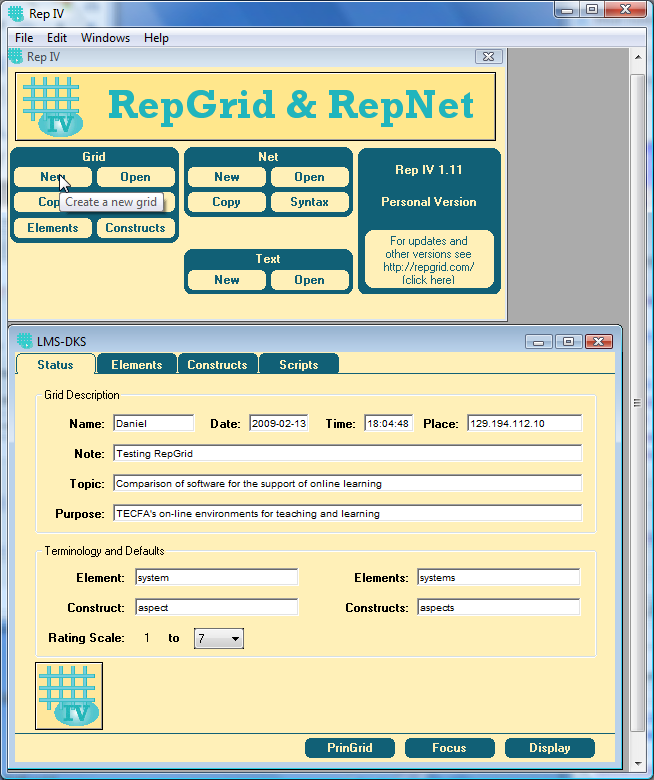The height and width of the screenshot is (780, 654).
Task: Click the Display button
Action: click(549, 748)
